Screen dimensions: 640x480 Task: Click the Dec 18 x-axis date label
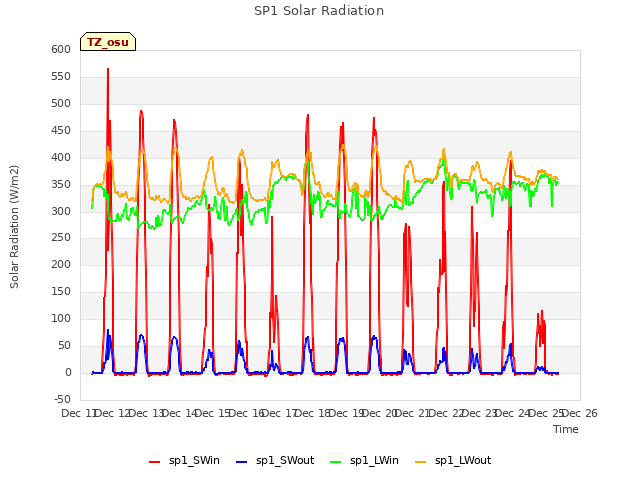point(312,413)
